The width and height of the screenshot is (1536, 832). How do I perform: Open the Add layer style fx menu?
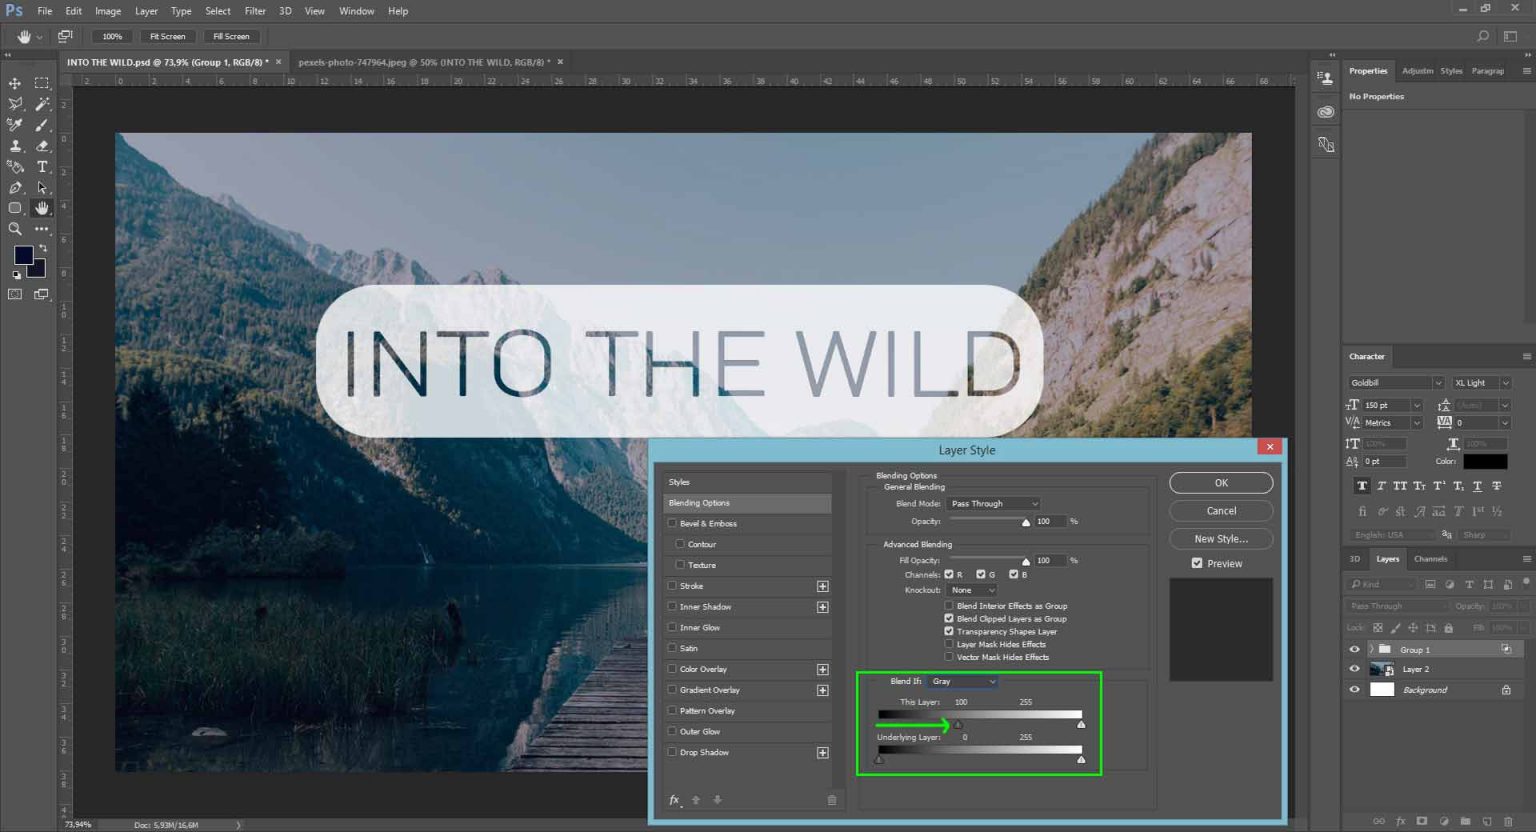coord(673,799)
